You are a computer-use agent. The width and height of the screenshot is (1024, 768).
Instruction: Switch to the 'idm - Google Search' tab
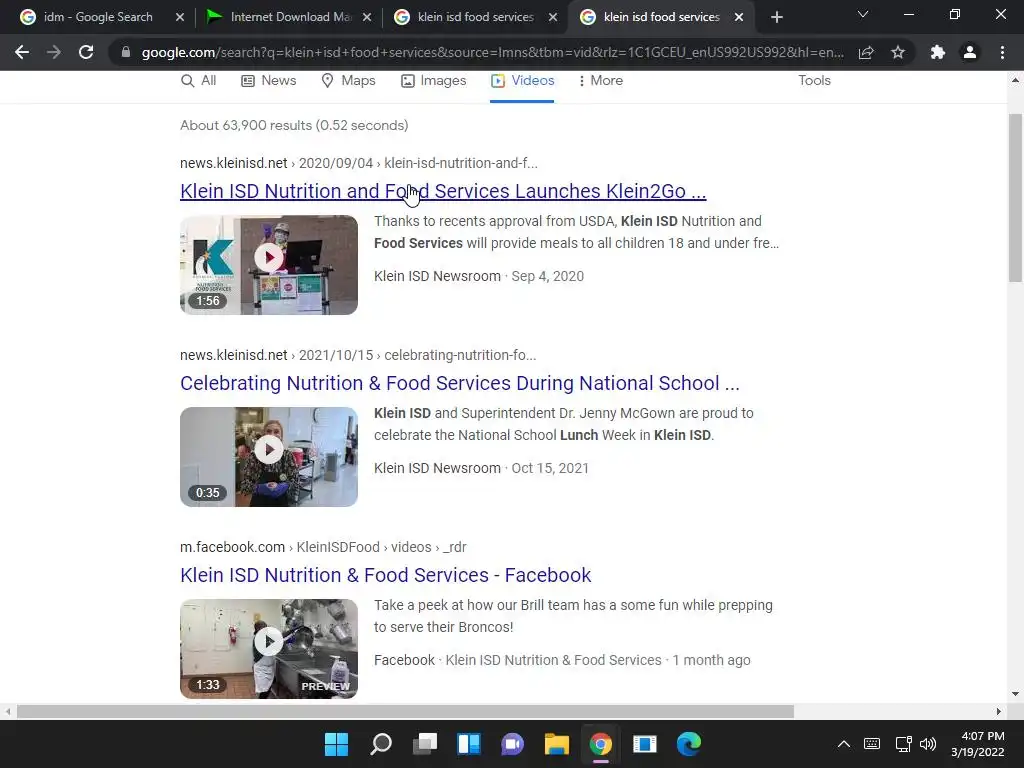pos(98,17)
